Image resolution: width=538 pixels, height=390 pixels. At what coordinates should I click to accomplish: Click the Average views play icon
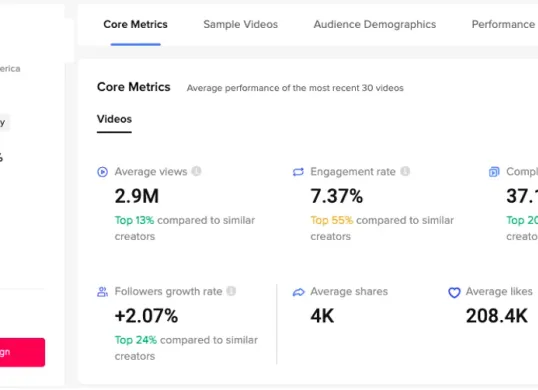(103, 172)
